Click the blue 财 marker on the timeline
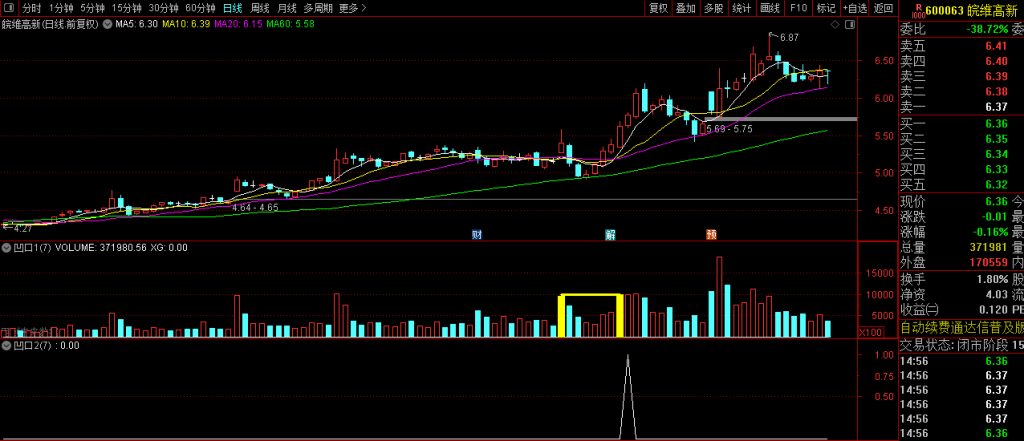1024x441 pixels. 478,235
